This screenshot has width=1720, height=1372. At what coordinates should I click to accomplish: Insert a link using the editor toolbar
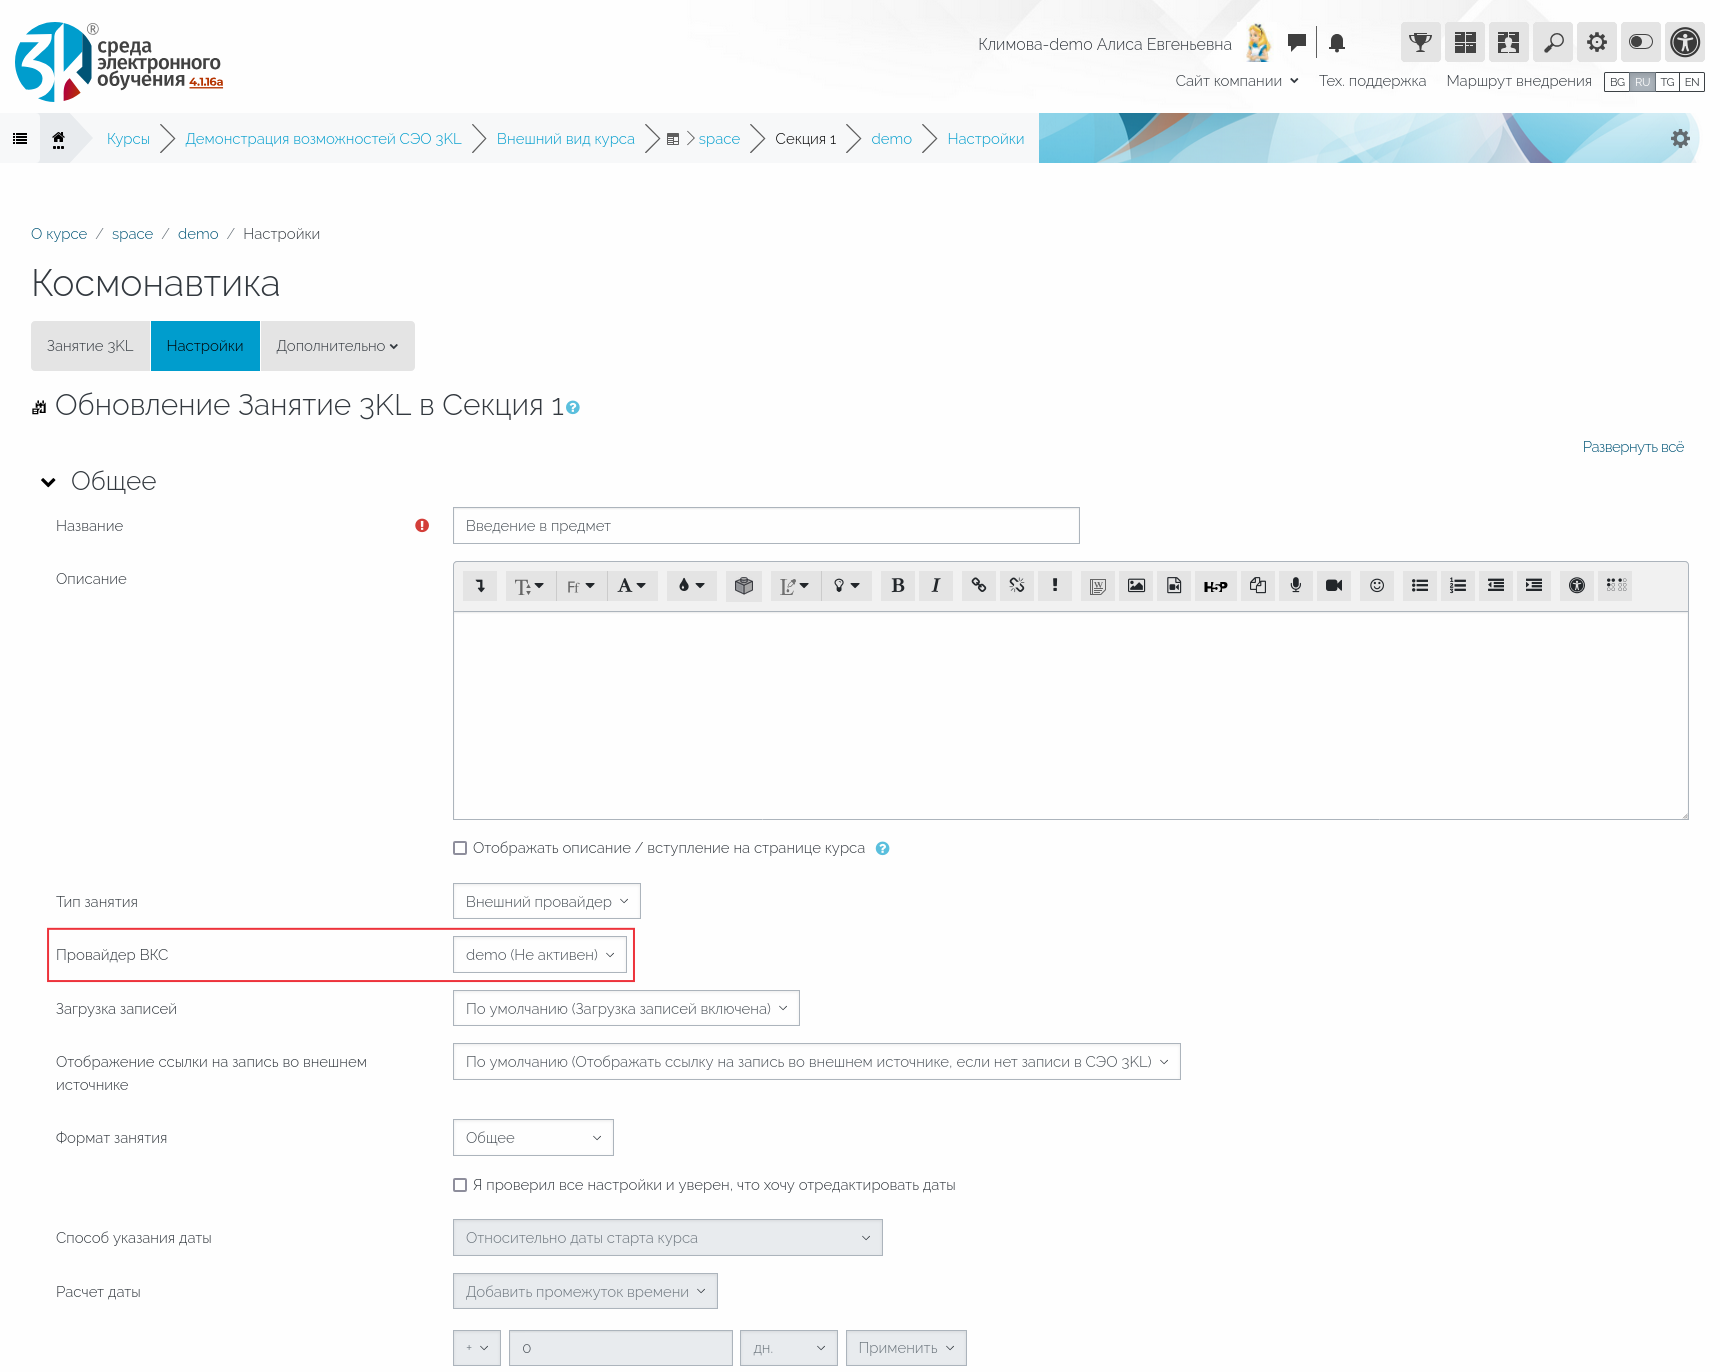[x=978, y=586]
